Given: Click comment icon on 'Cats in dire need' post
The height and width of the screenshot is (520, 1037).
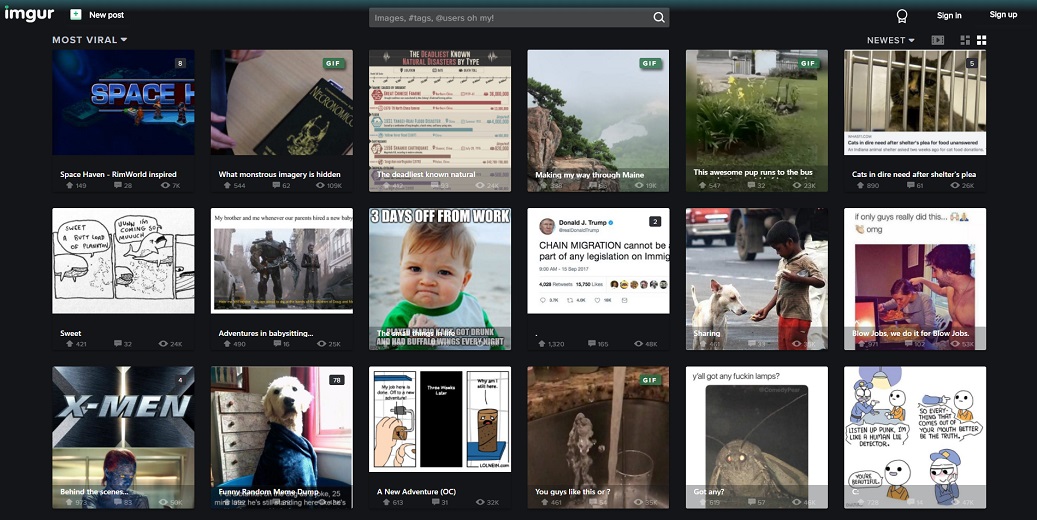Looking at the screenshot, I should 910,186.
